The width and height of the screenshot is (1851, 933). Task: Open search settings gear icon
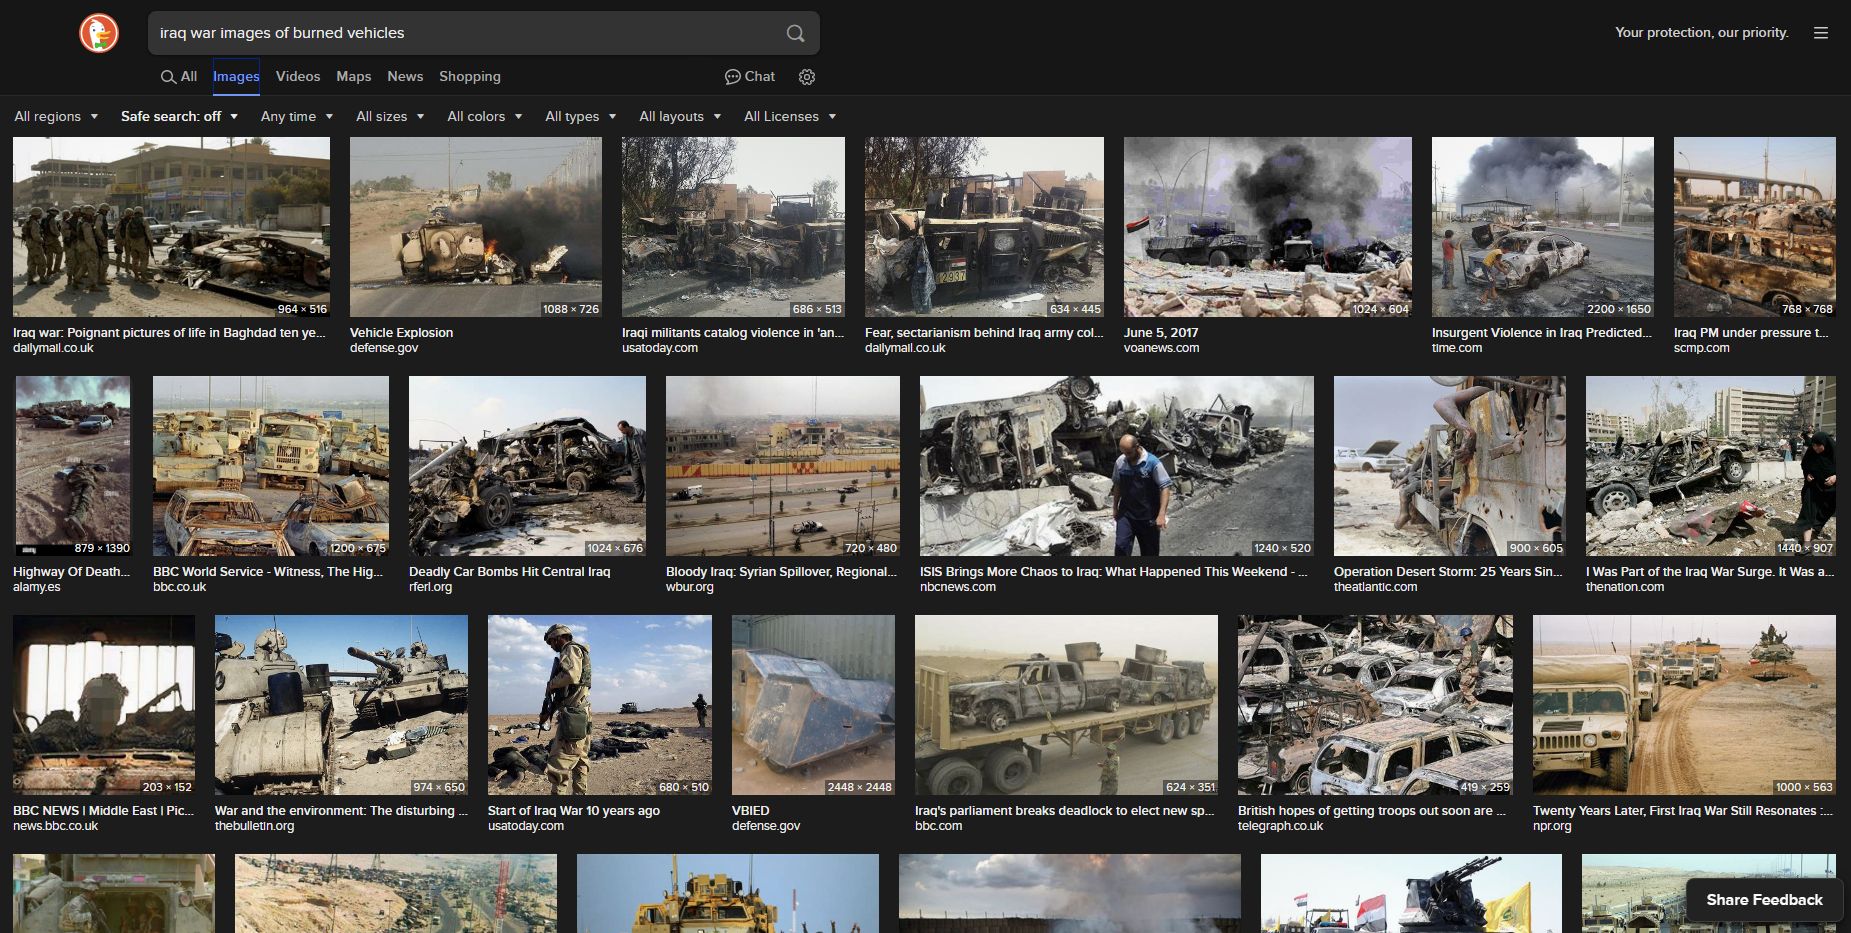(807, 77)
